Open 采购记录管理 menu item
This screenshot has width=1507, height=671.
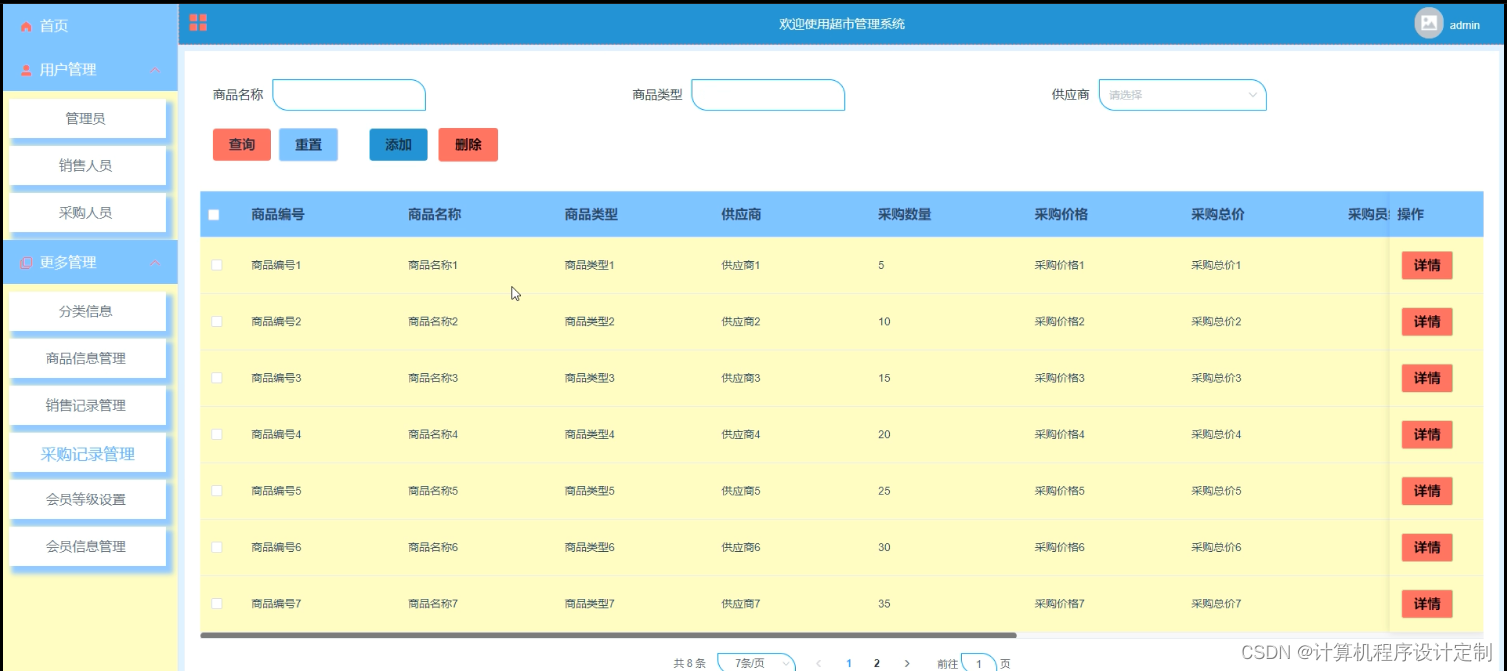coord(87,453)
